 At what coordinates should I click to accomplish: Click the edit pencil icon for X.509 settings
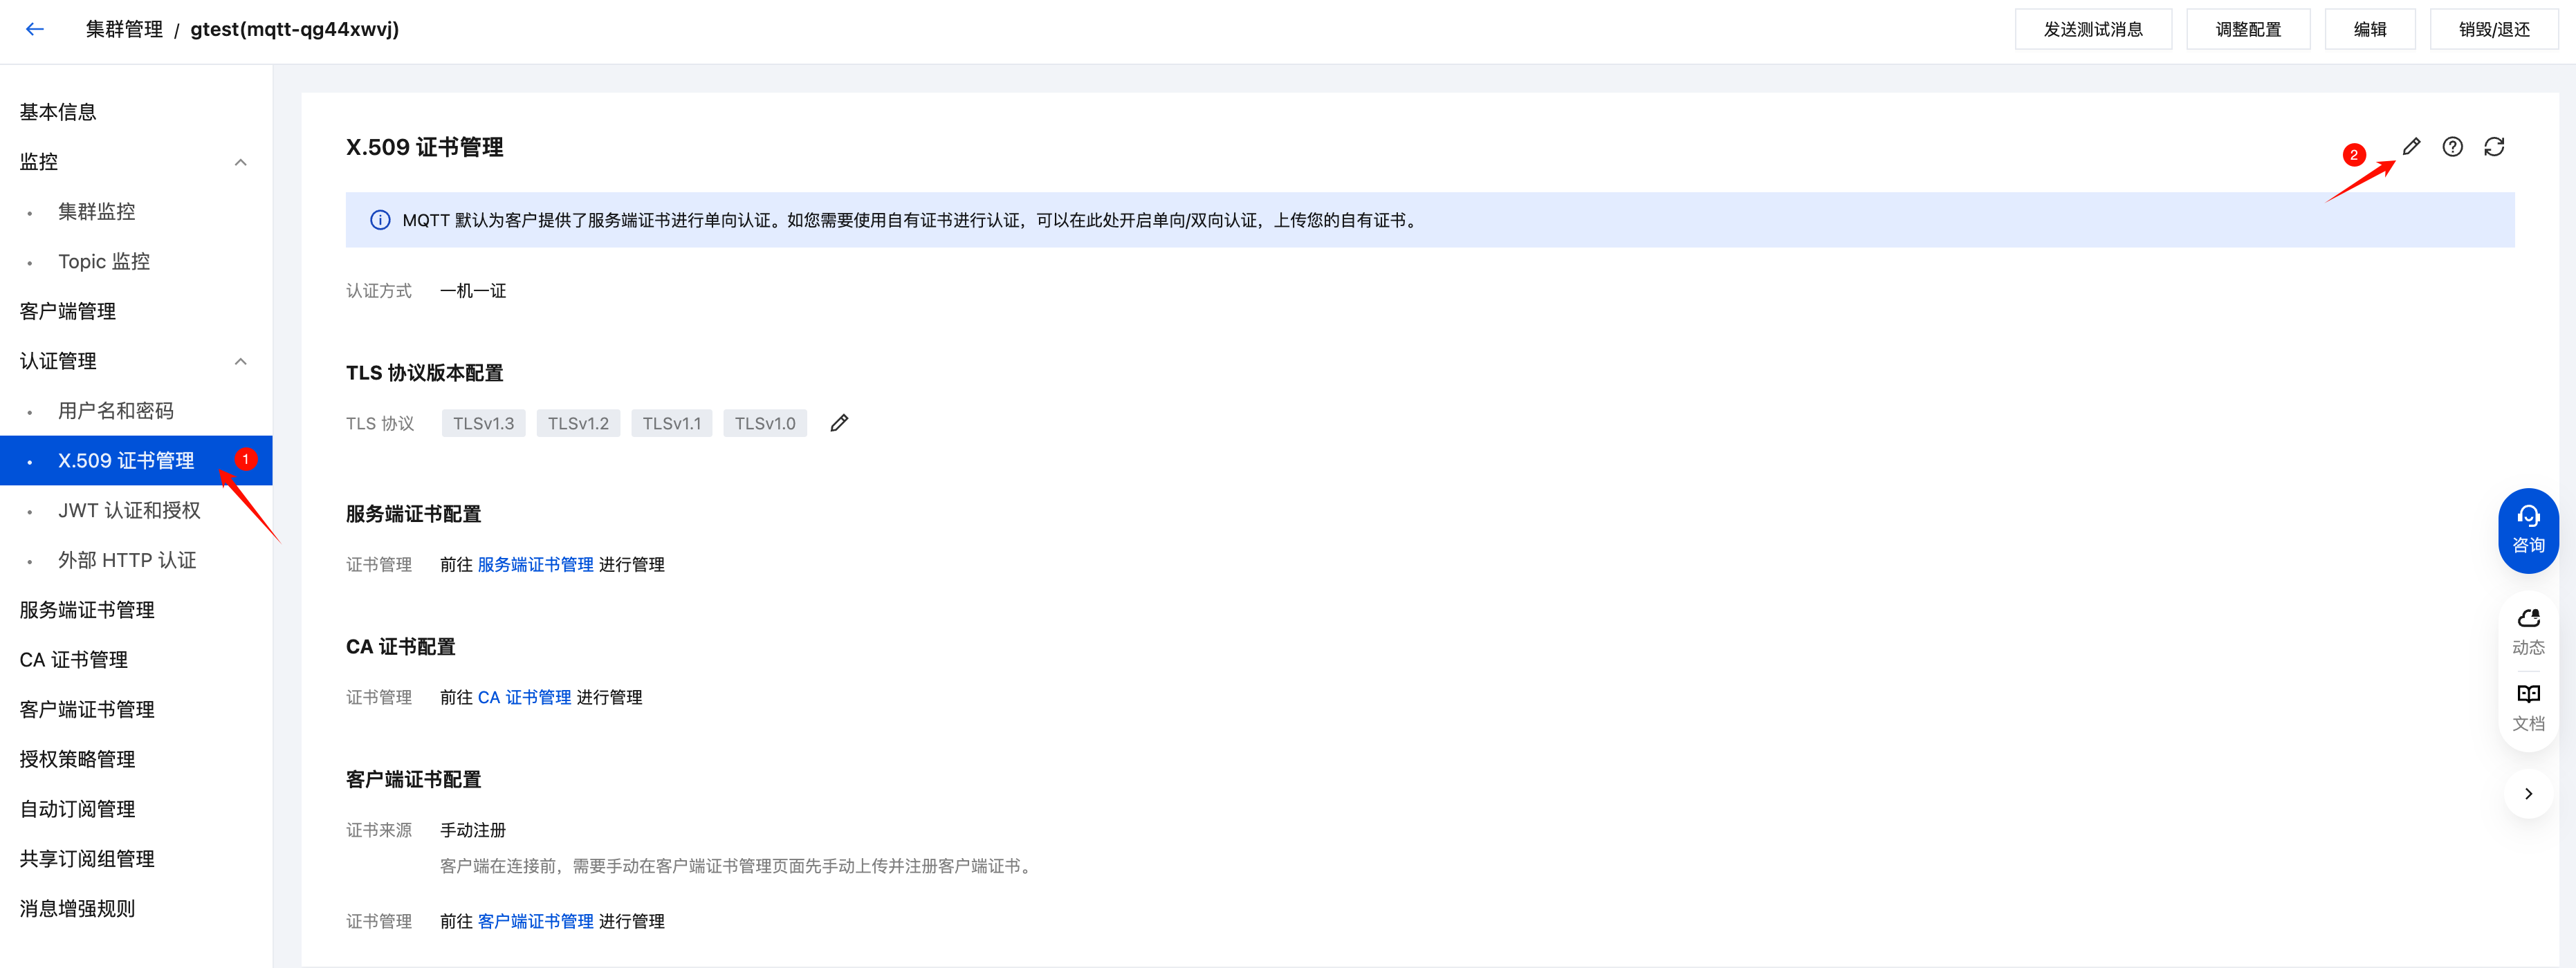(2411, 147)
